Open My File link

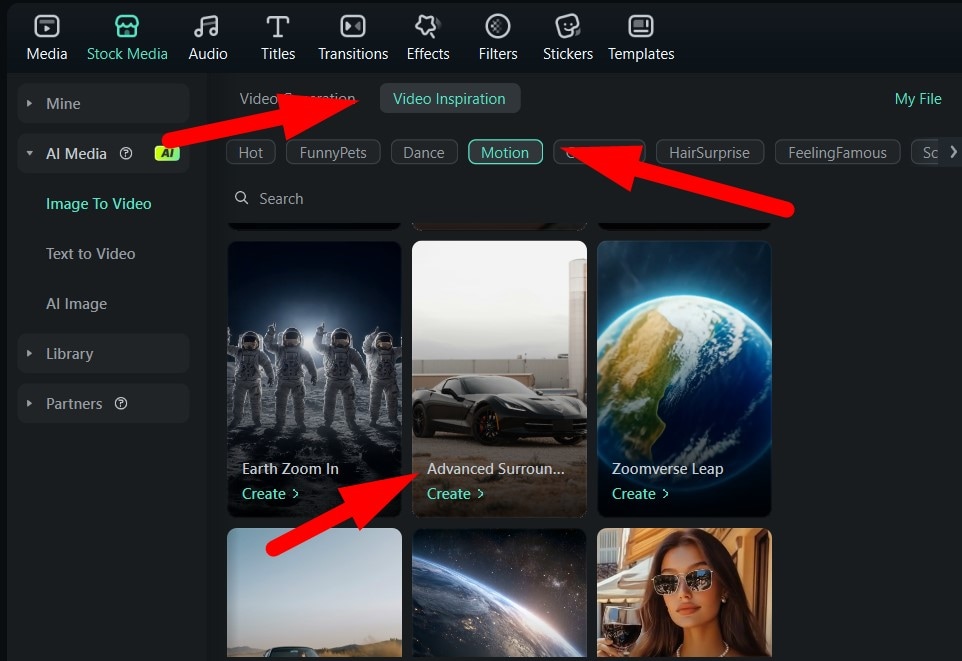[918, 99]
